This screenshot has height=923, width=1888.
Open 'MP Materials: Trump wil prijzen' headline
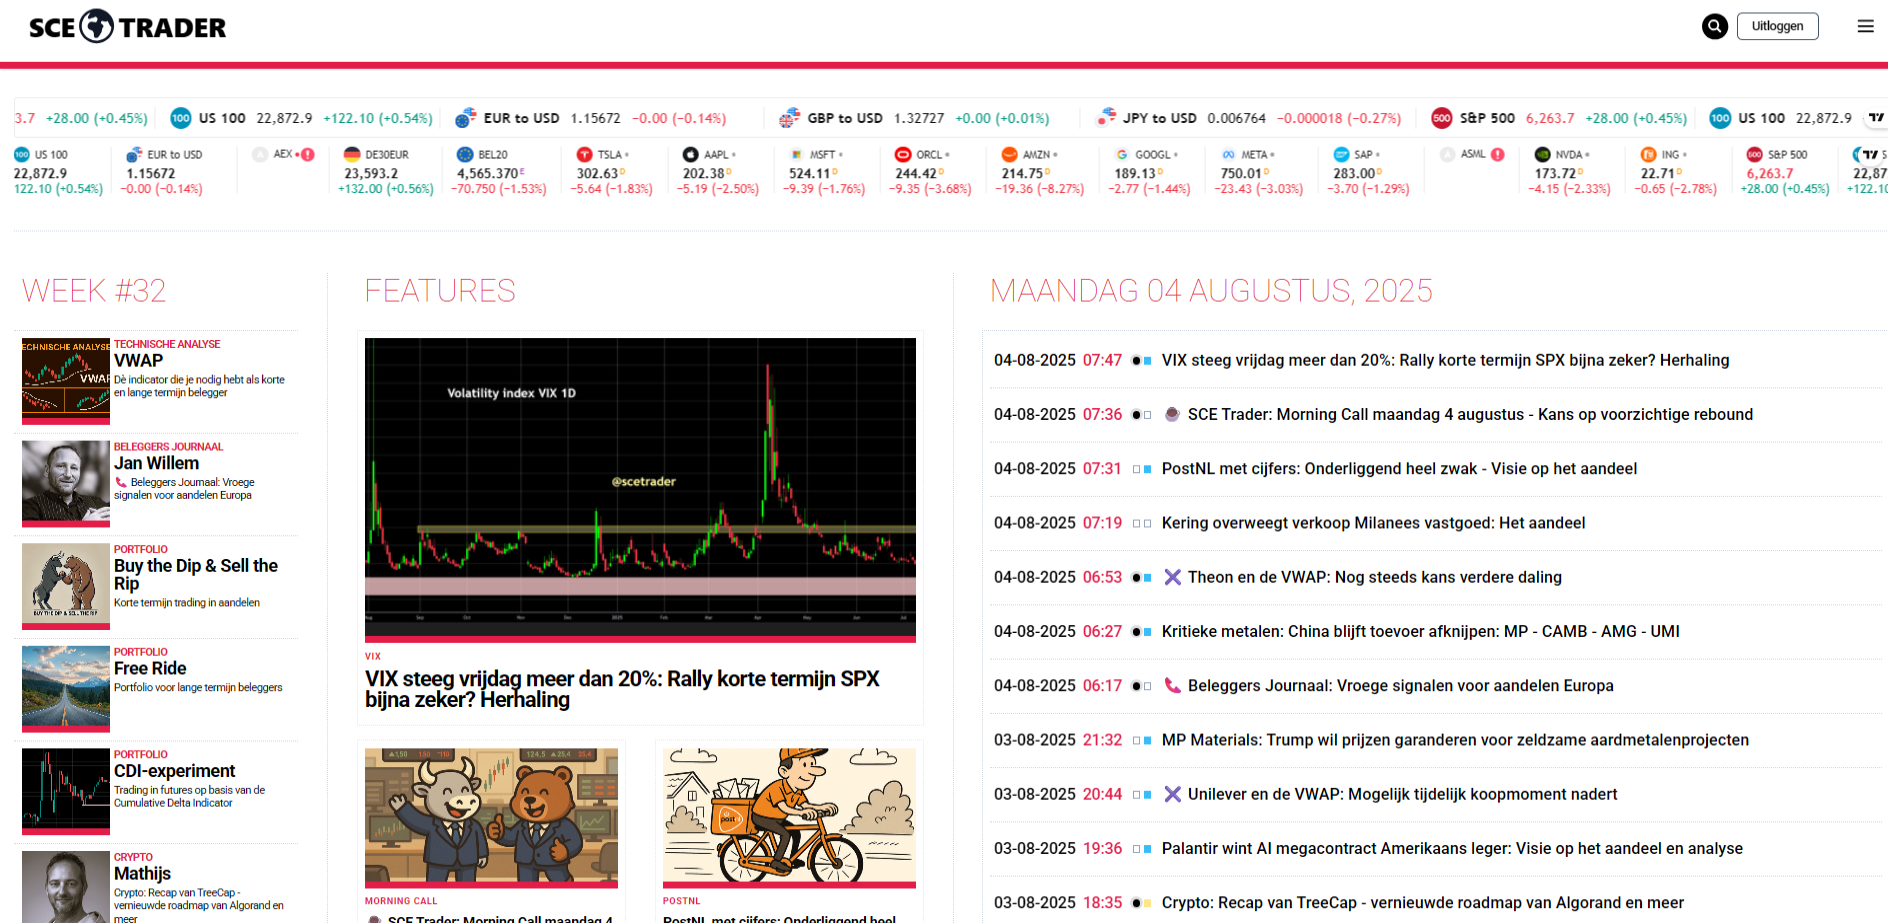coord(1455,740)
